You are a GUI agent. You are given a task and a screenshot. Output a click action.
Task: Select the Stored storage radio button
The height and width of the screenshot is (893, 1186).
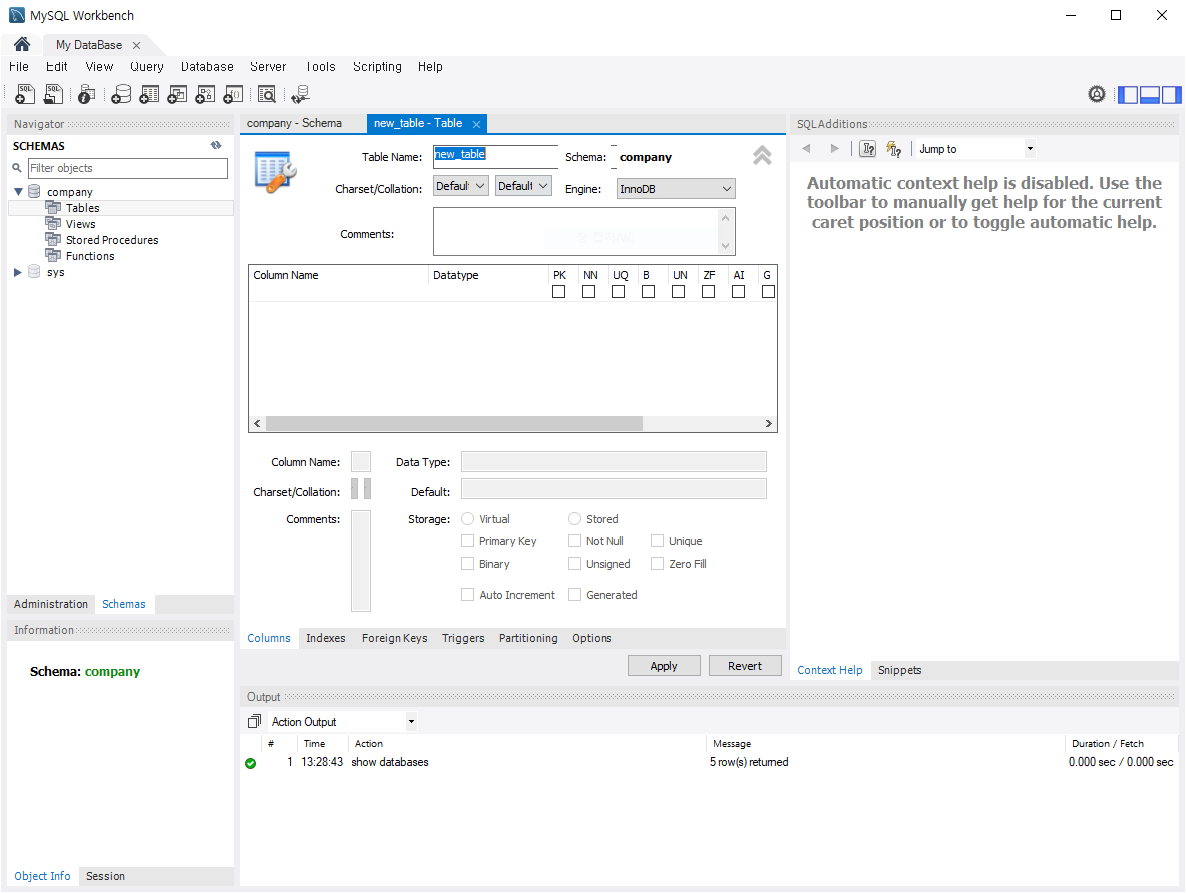tap(575, 519)
